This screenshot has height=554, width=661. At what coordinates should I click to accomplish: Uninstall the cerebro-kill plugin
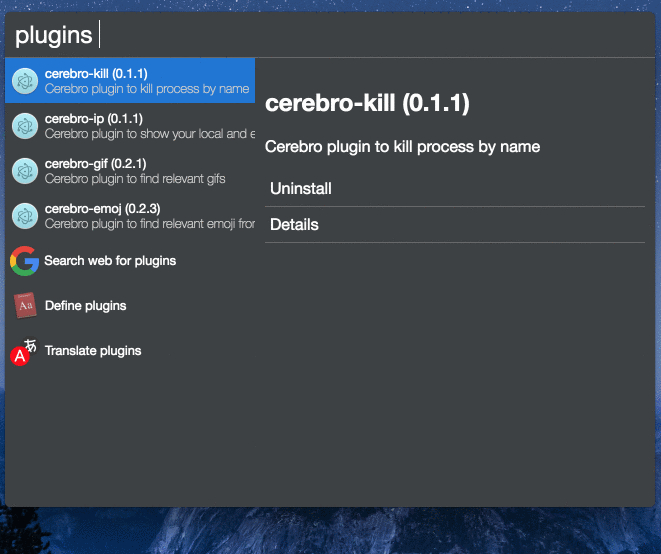[455, 188]
